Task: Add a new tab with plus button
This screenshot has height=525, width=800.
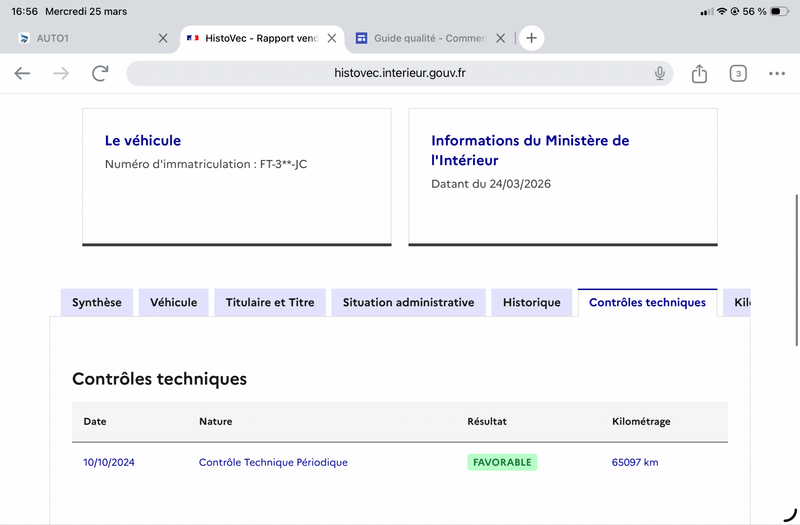Action: [531, 38]
